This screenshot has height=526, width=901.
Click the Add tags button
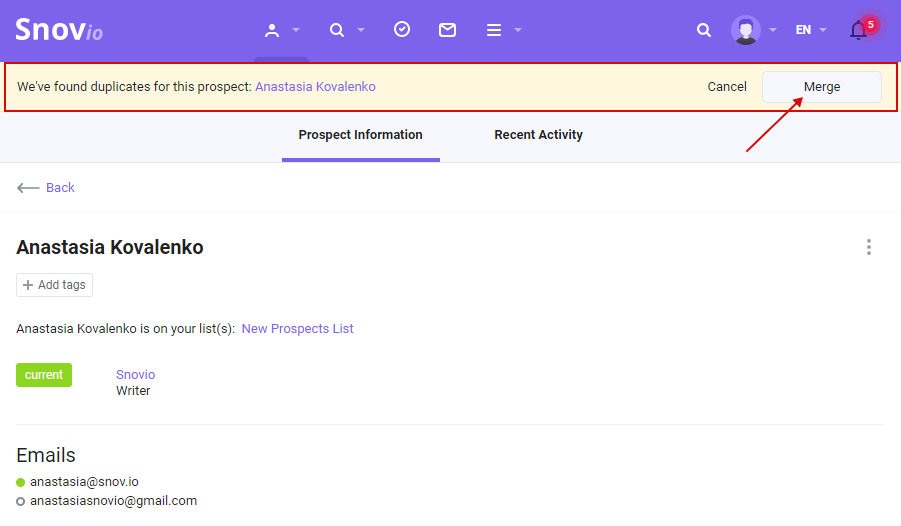pyautogui.click(x=55, y=285)
